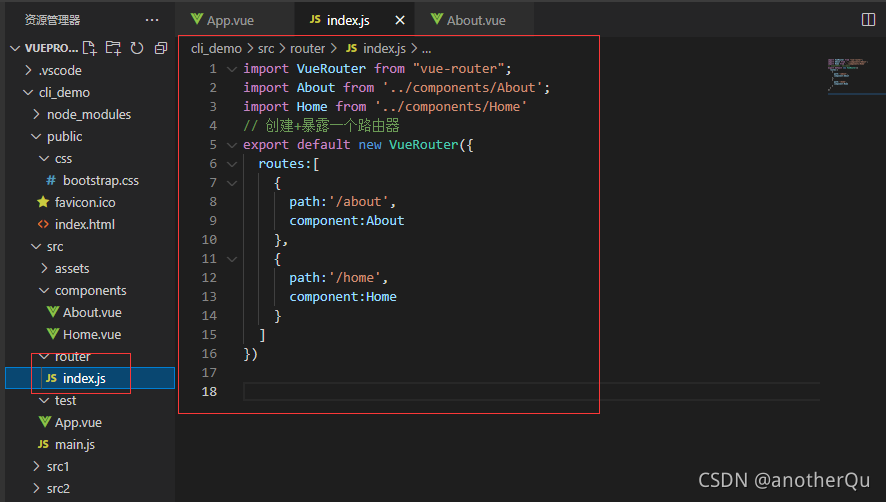Open the explorer more actions ellipsis menu
This screenshot has height=502, width=886.
pos(152,20)
